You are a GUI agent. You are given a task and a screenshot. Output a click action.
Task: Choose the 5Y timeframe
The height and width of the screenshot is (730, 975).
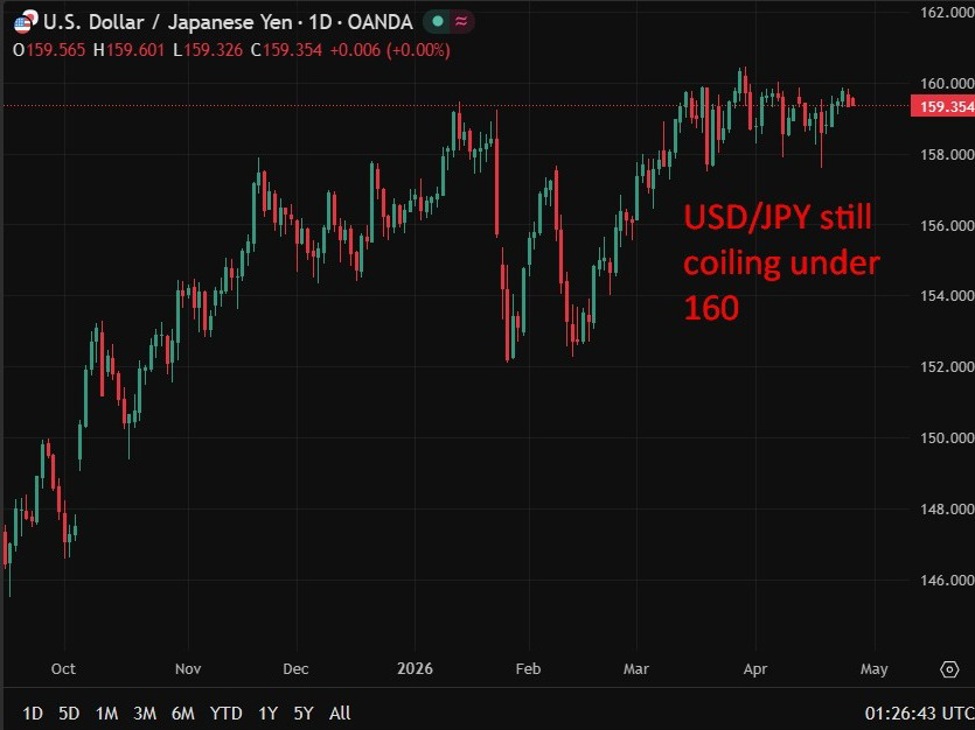click(x=303, y=714)
